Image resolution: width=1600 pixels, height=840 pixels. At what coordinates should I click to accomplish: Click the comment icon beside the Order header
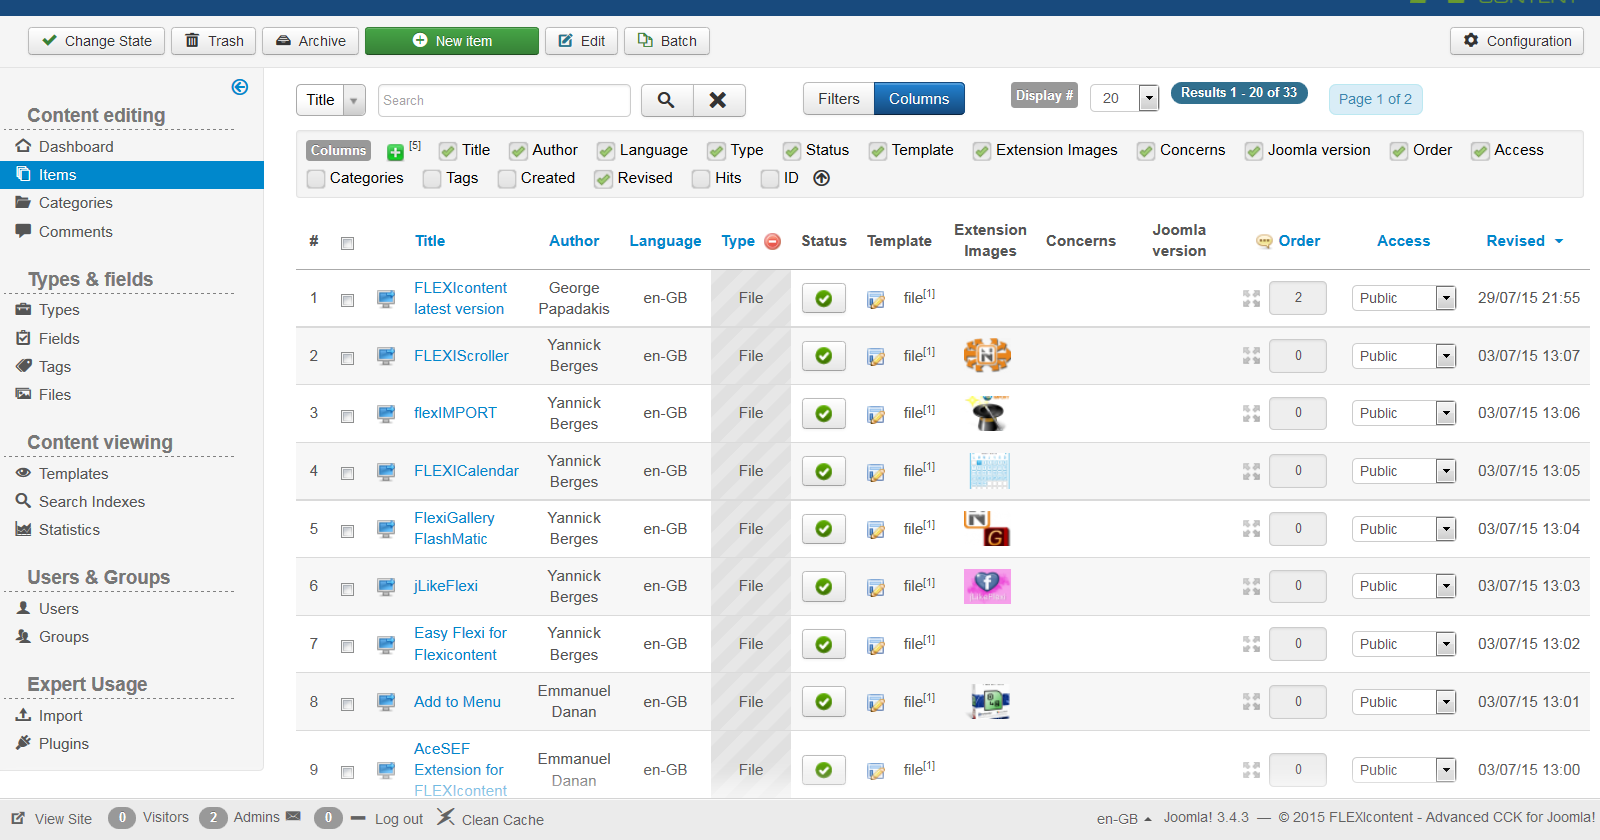[x=1264, y=241]
